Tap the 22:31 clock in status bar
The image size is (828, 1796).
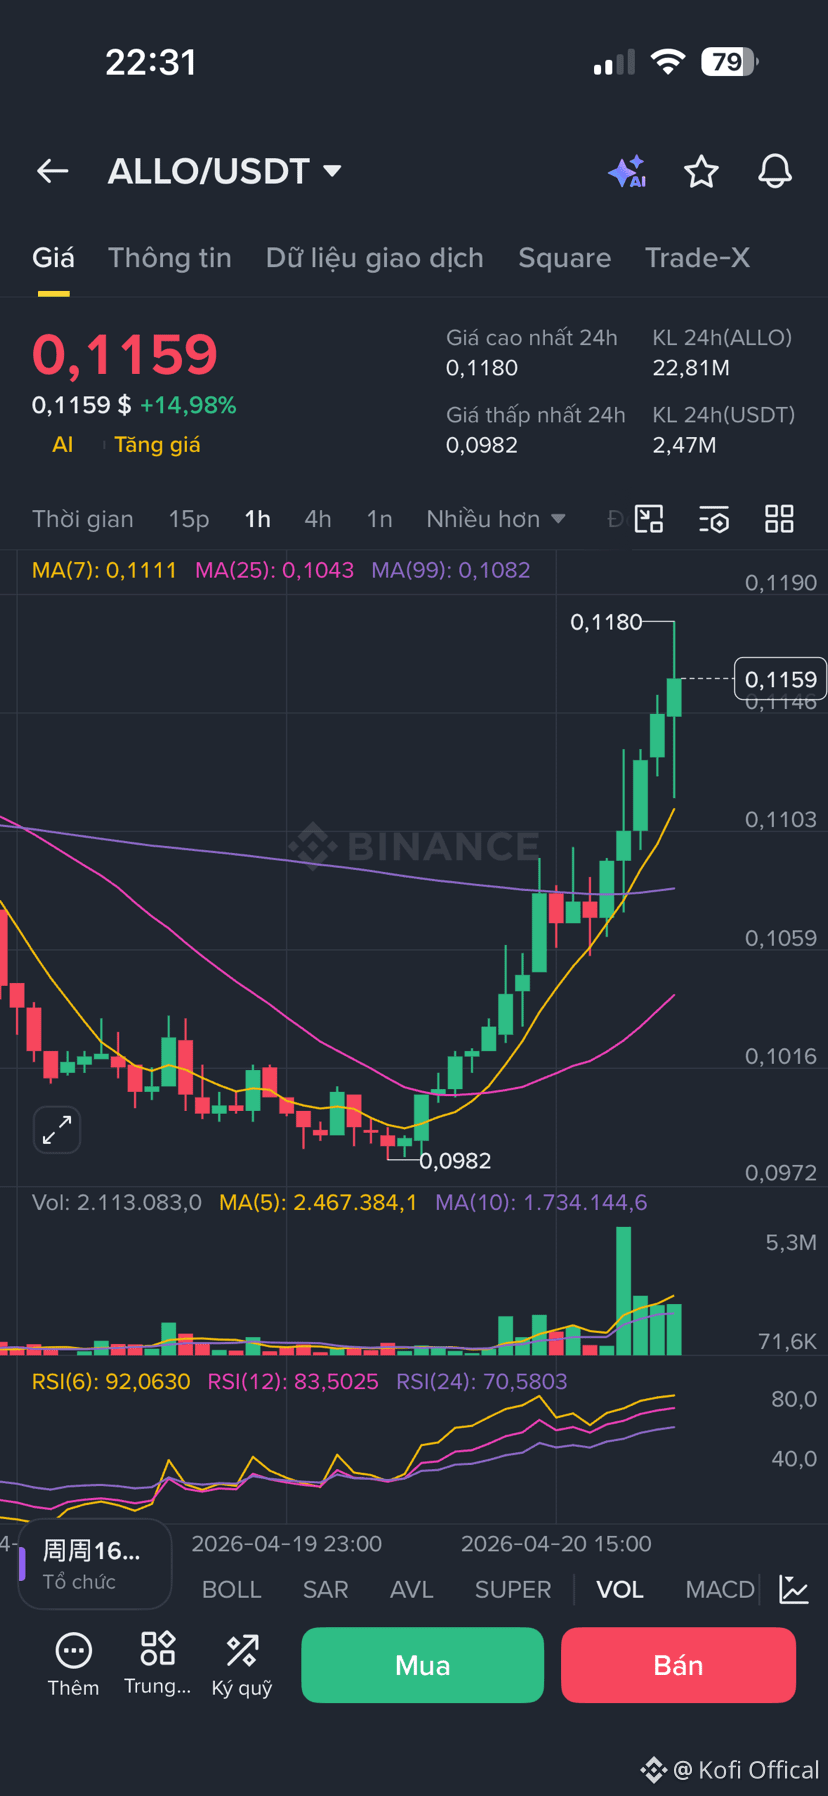coord(151,62)
